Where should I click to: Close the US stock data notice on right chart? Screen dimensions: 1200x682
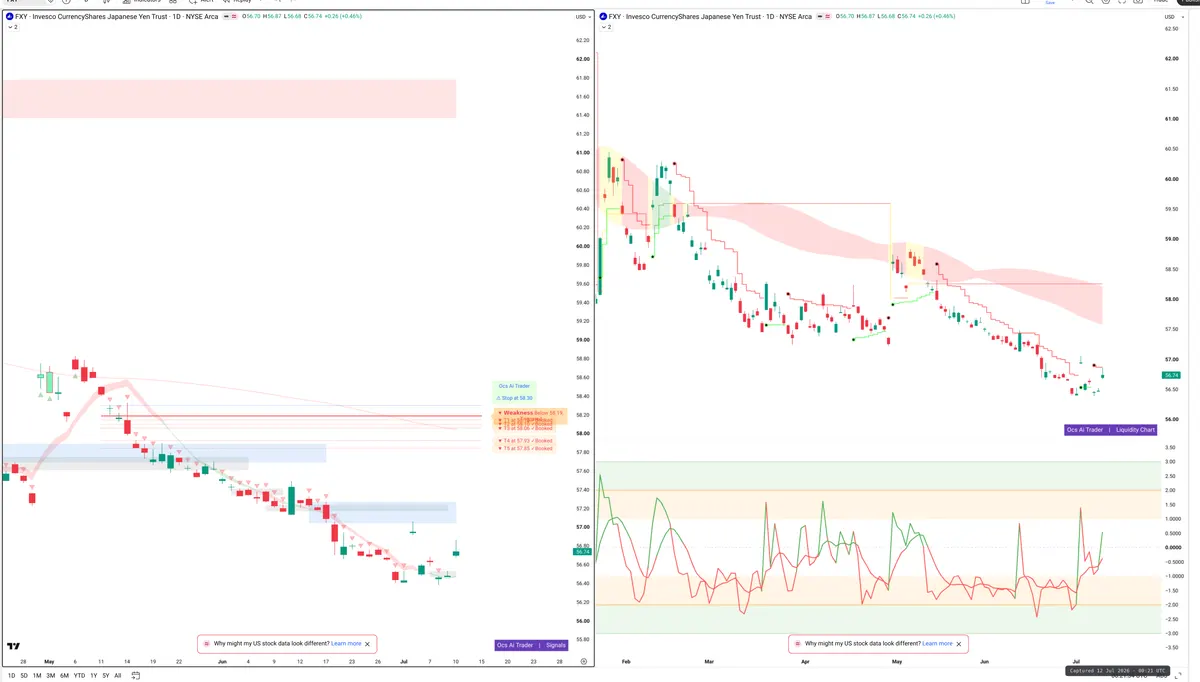[x=958, y=644]
